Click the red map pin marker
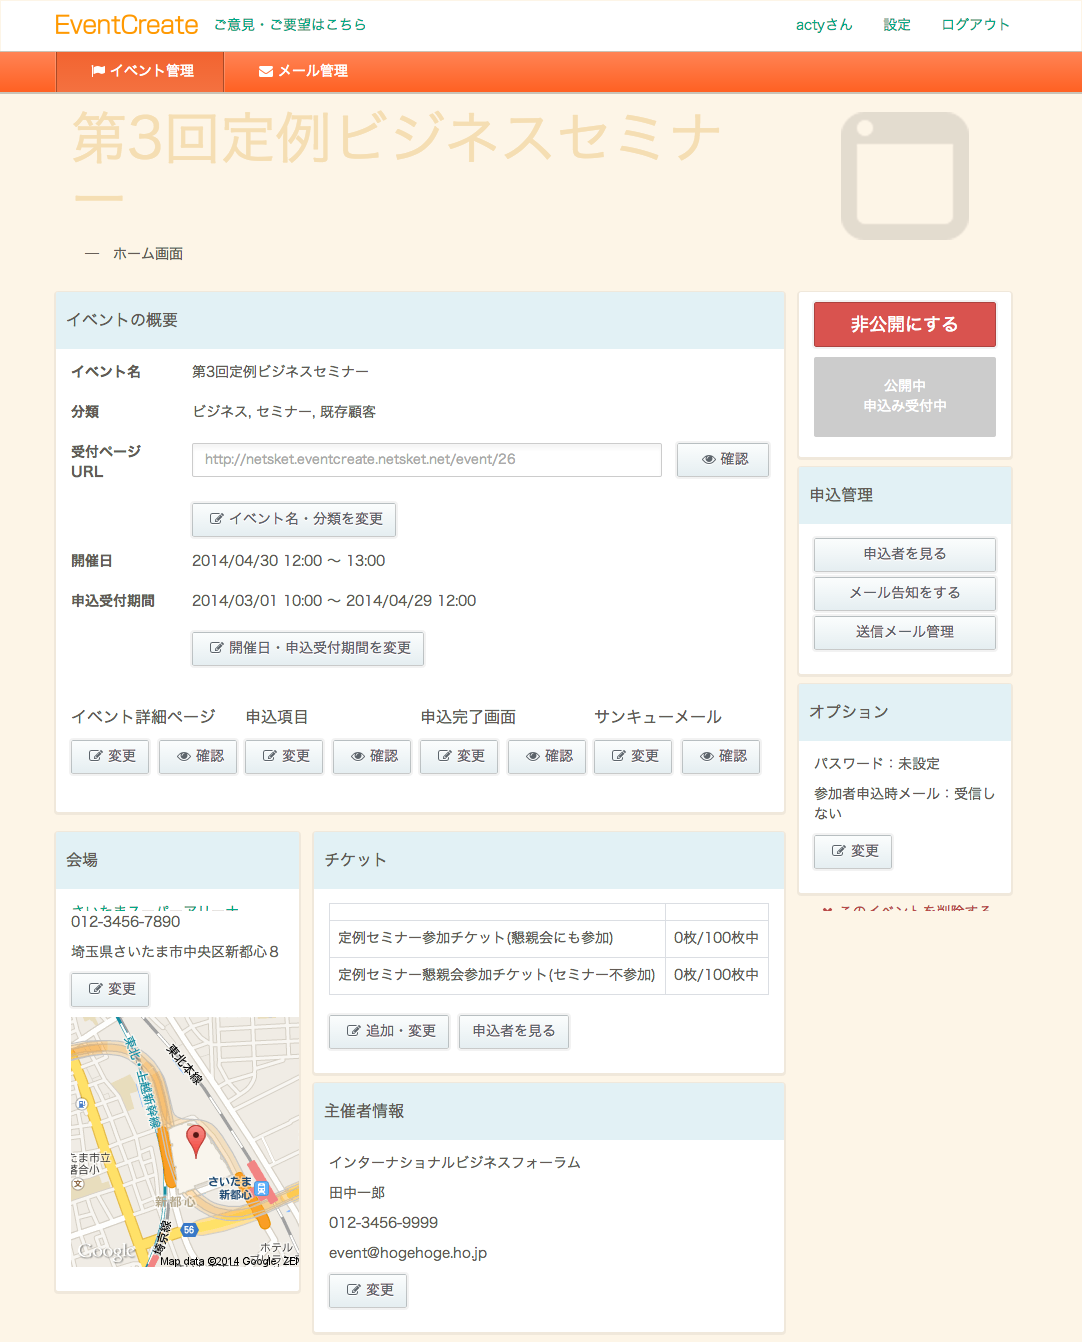This screenshot has width=1082, height=1342. coord(196,1139)
